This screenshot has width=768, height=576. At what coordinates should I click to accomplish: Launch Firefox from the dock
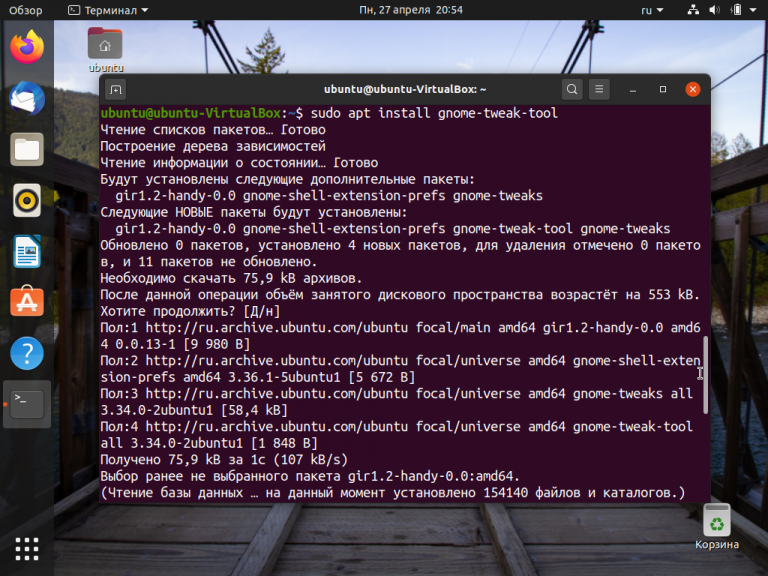pyautogui.click(x=27, y=47)
